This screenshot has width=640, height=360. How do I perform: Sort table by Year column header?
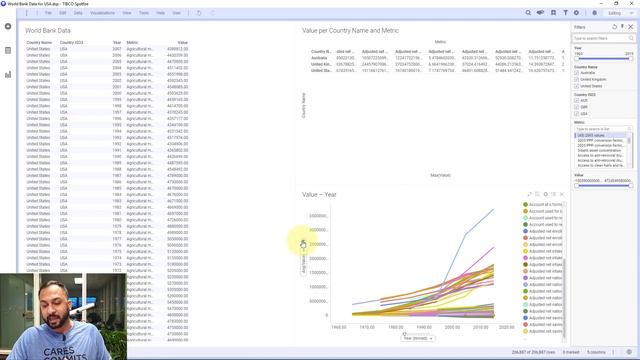pos(117,42)
